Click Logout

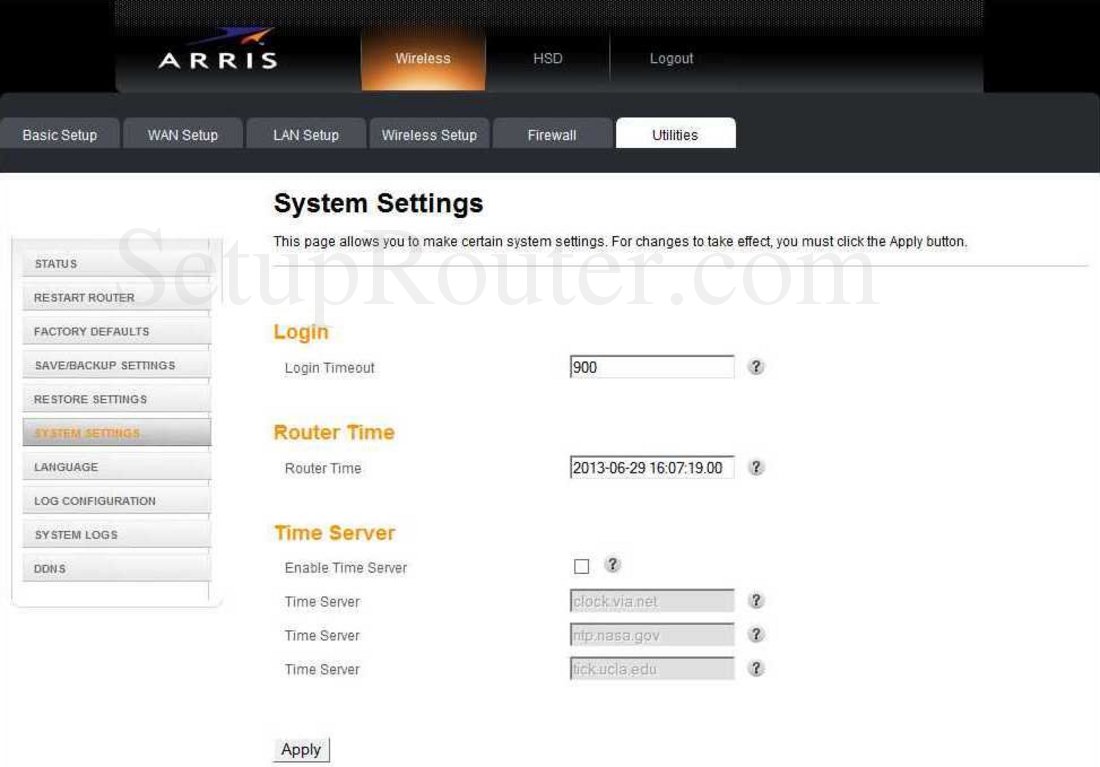[x=670, y=58]
